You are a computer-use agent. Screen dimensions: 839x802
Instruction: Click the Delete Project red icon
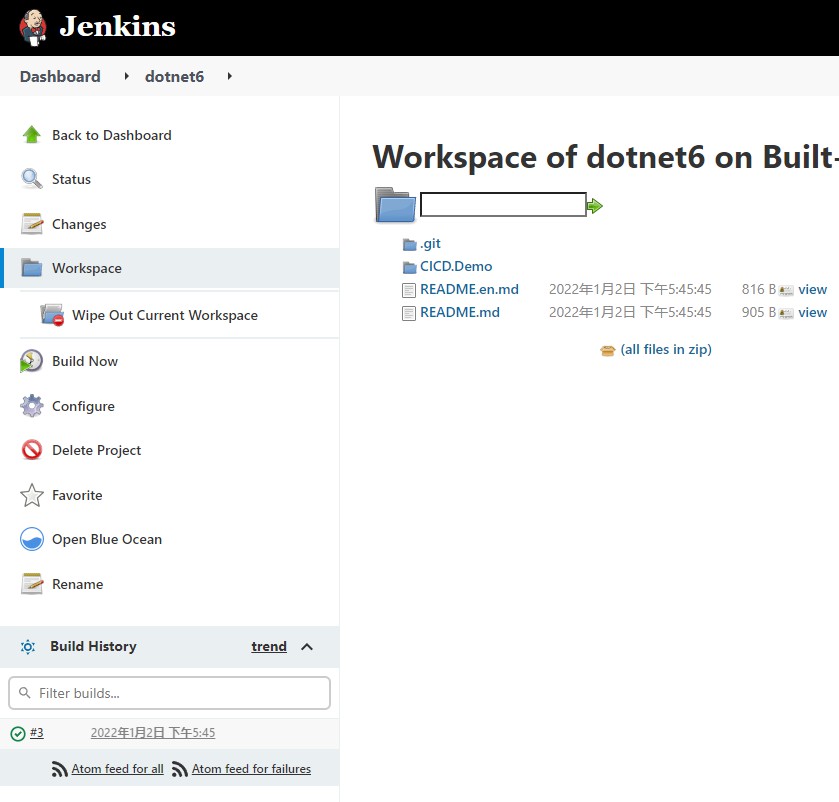tap(32, 450)
